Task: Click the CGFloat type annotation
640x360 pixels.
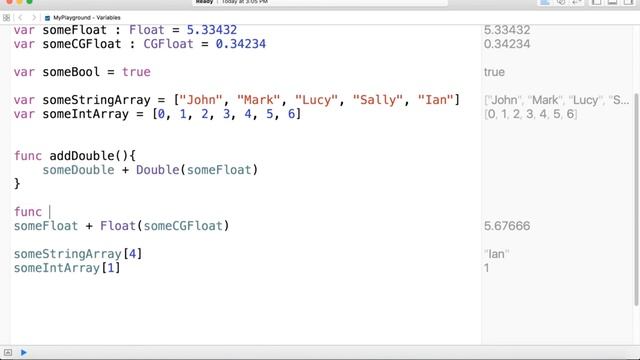Action: point(168,44)
